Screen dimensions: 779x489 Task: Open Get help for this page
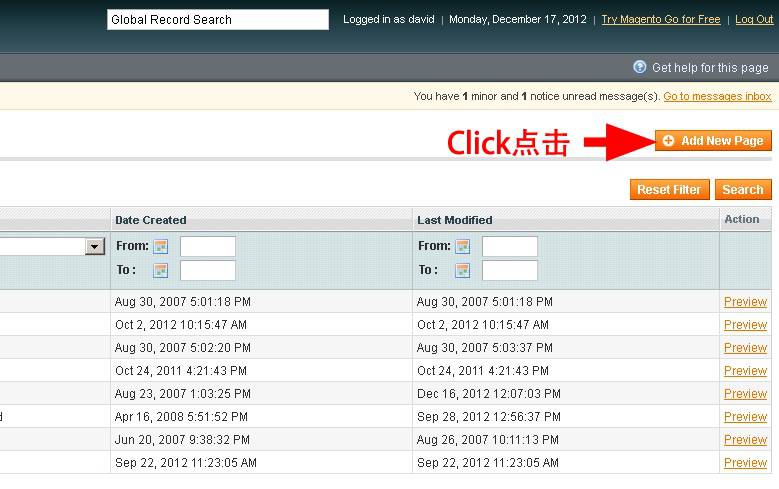[x=710, y=68]
